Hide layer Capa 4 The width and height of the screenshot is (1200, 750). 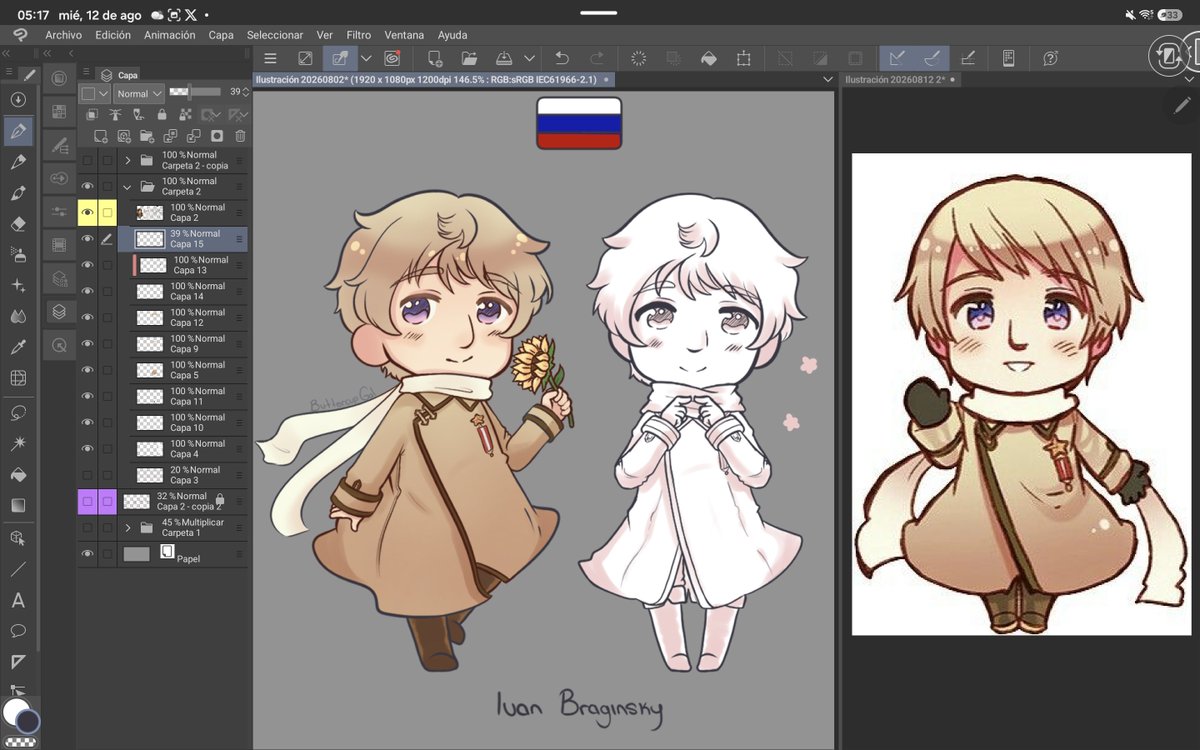[x=87, y=449]
